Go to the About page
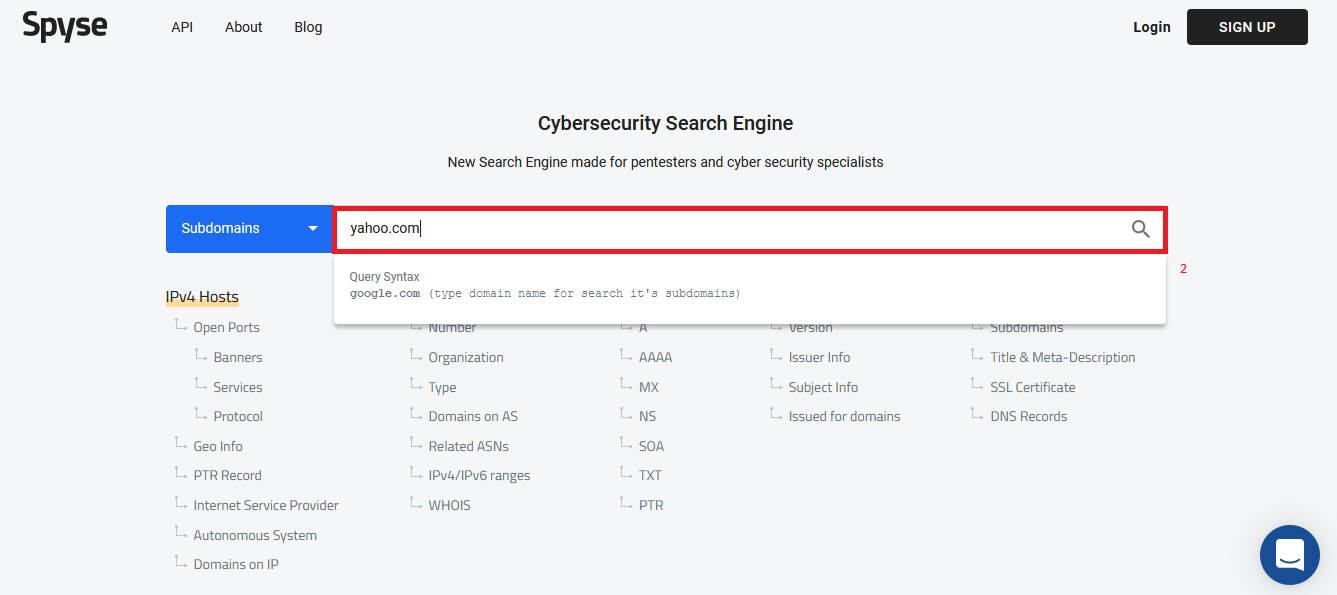 pyautogui.click(x=244, y=27)
